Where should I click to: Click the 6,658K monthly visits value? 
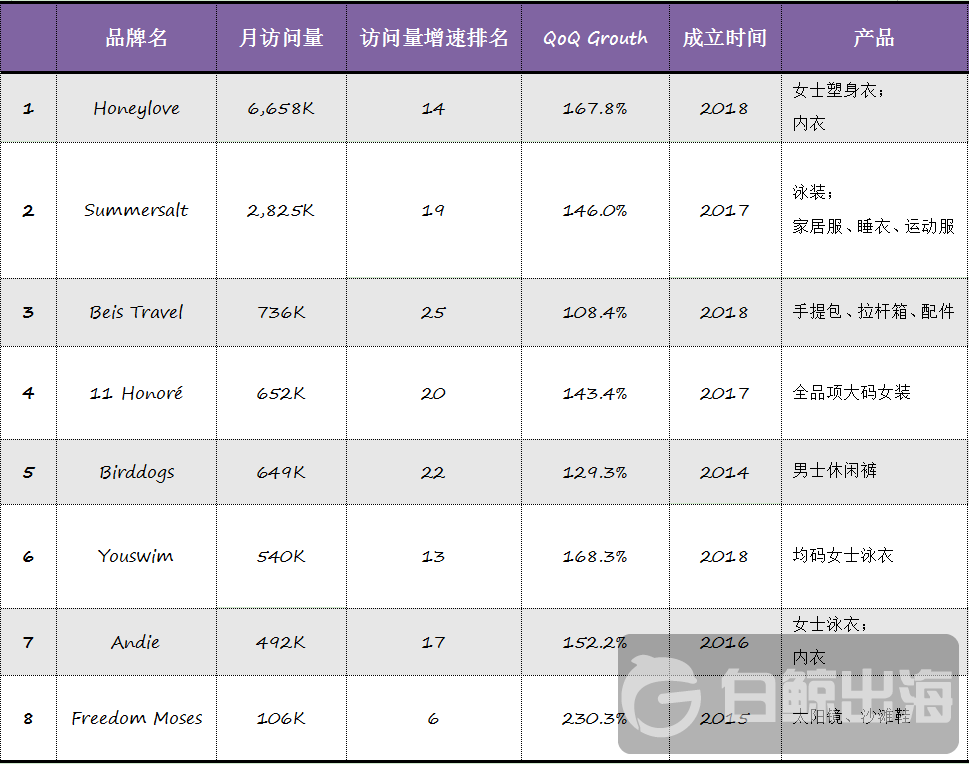[x=281, y=109]
